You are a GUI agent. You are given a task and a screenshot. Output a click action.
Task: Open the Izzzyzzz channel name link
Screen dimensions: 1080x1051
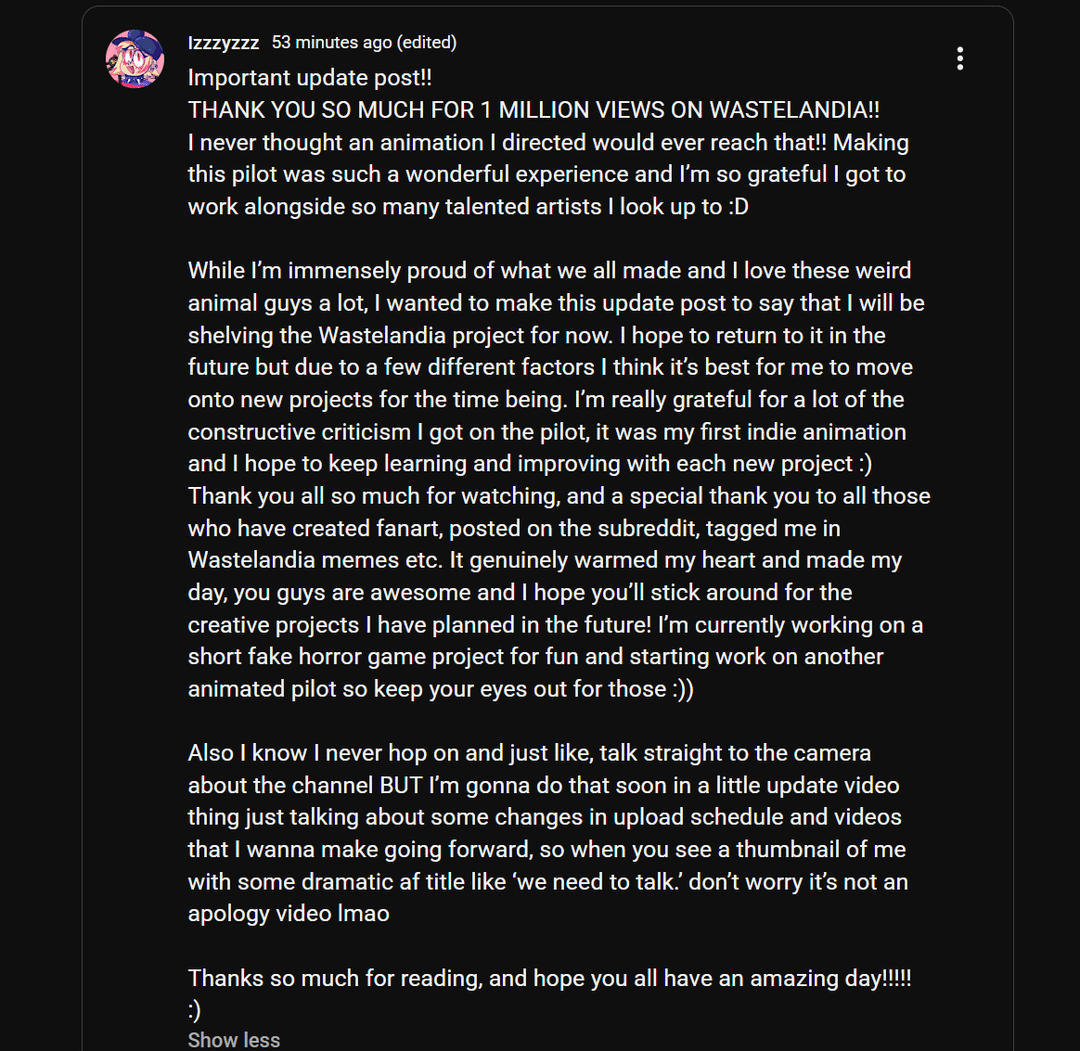coord(223,43)
